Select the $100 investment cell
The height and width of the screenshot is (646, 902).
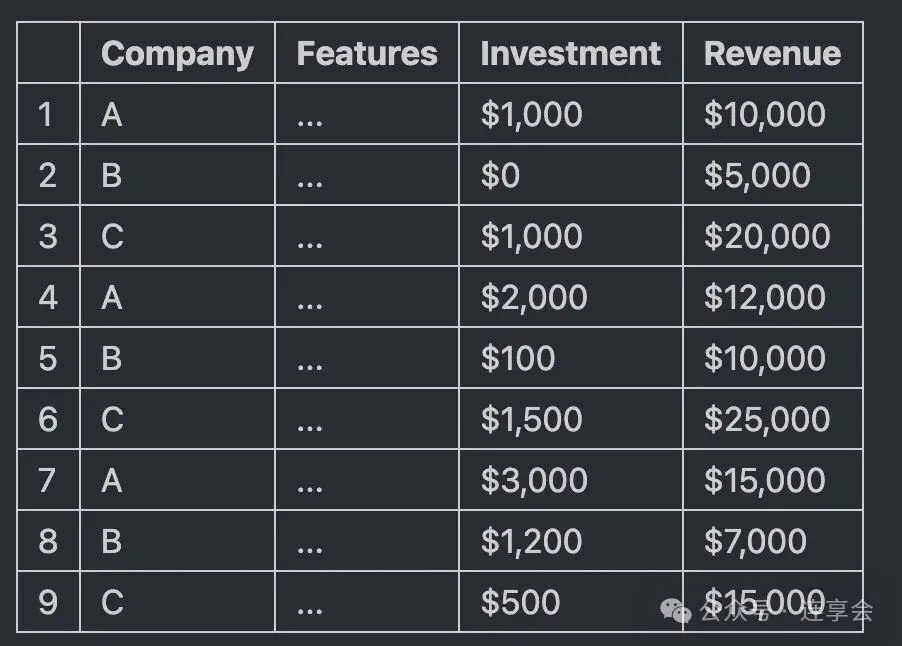click(x=571, y=358)
